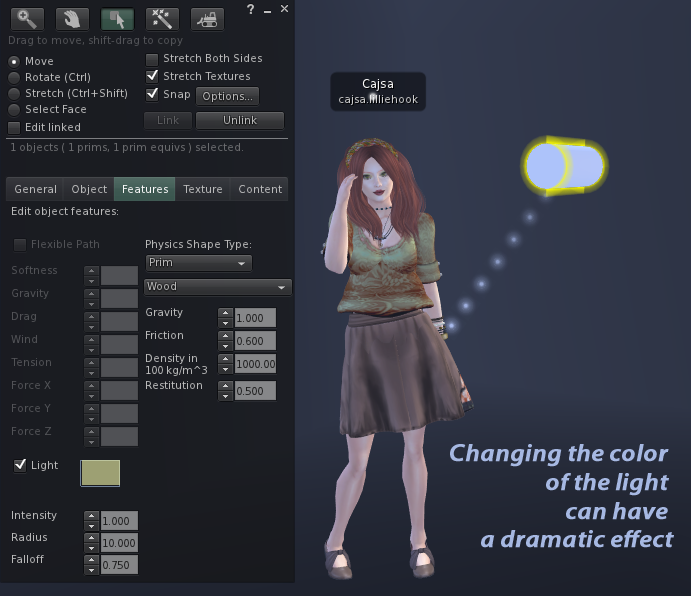Increase Gravity value with up arrow
Viewport: 691px width, 596px height.
pyautogui.click(x=225, y=313)
